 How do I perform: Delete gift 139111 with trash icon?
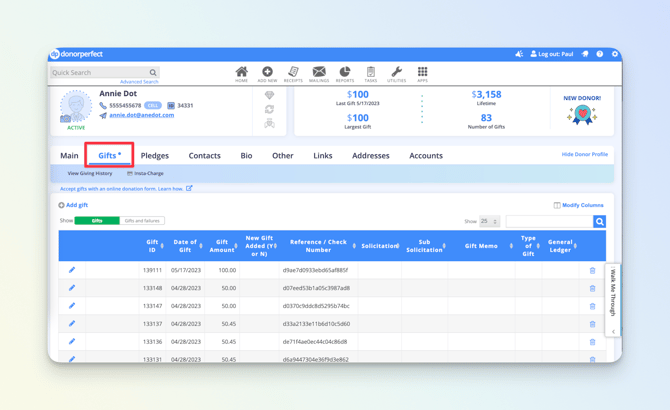pyautogui.click(x=592, y=270)
